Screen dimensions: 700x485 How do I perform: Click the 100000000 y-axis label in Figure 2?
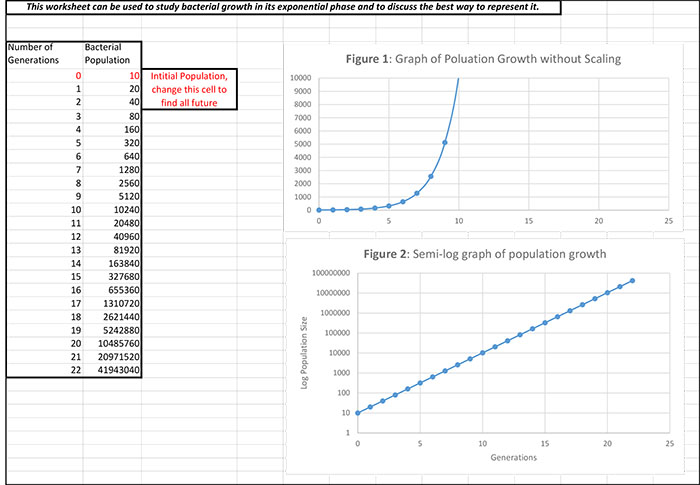tap(324, 273)
